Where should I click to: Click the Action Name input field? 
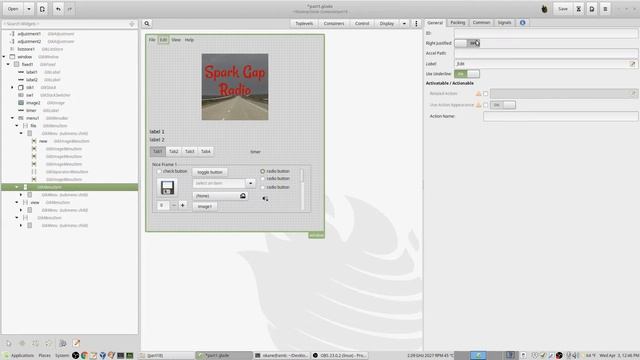[x=560, y=116]
